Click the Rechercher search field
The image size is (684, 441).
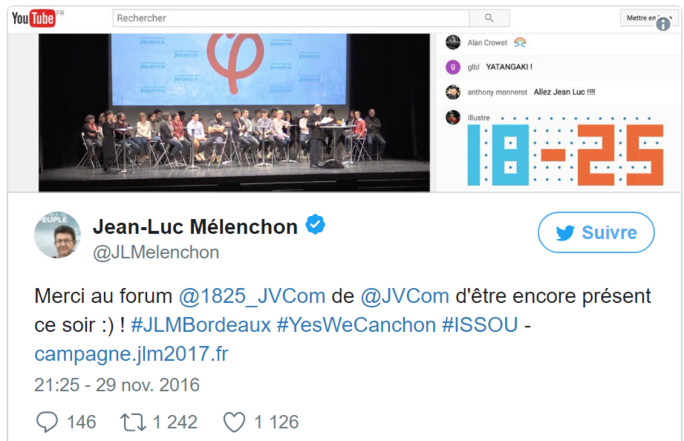pos(288,18)
